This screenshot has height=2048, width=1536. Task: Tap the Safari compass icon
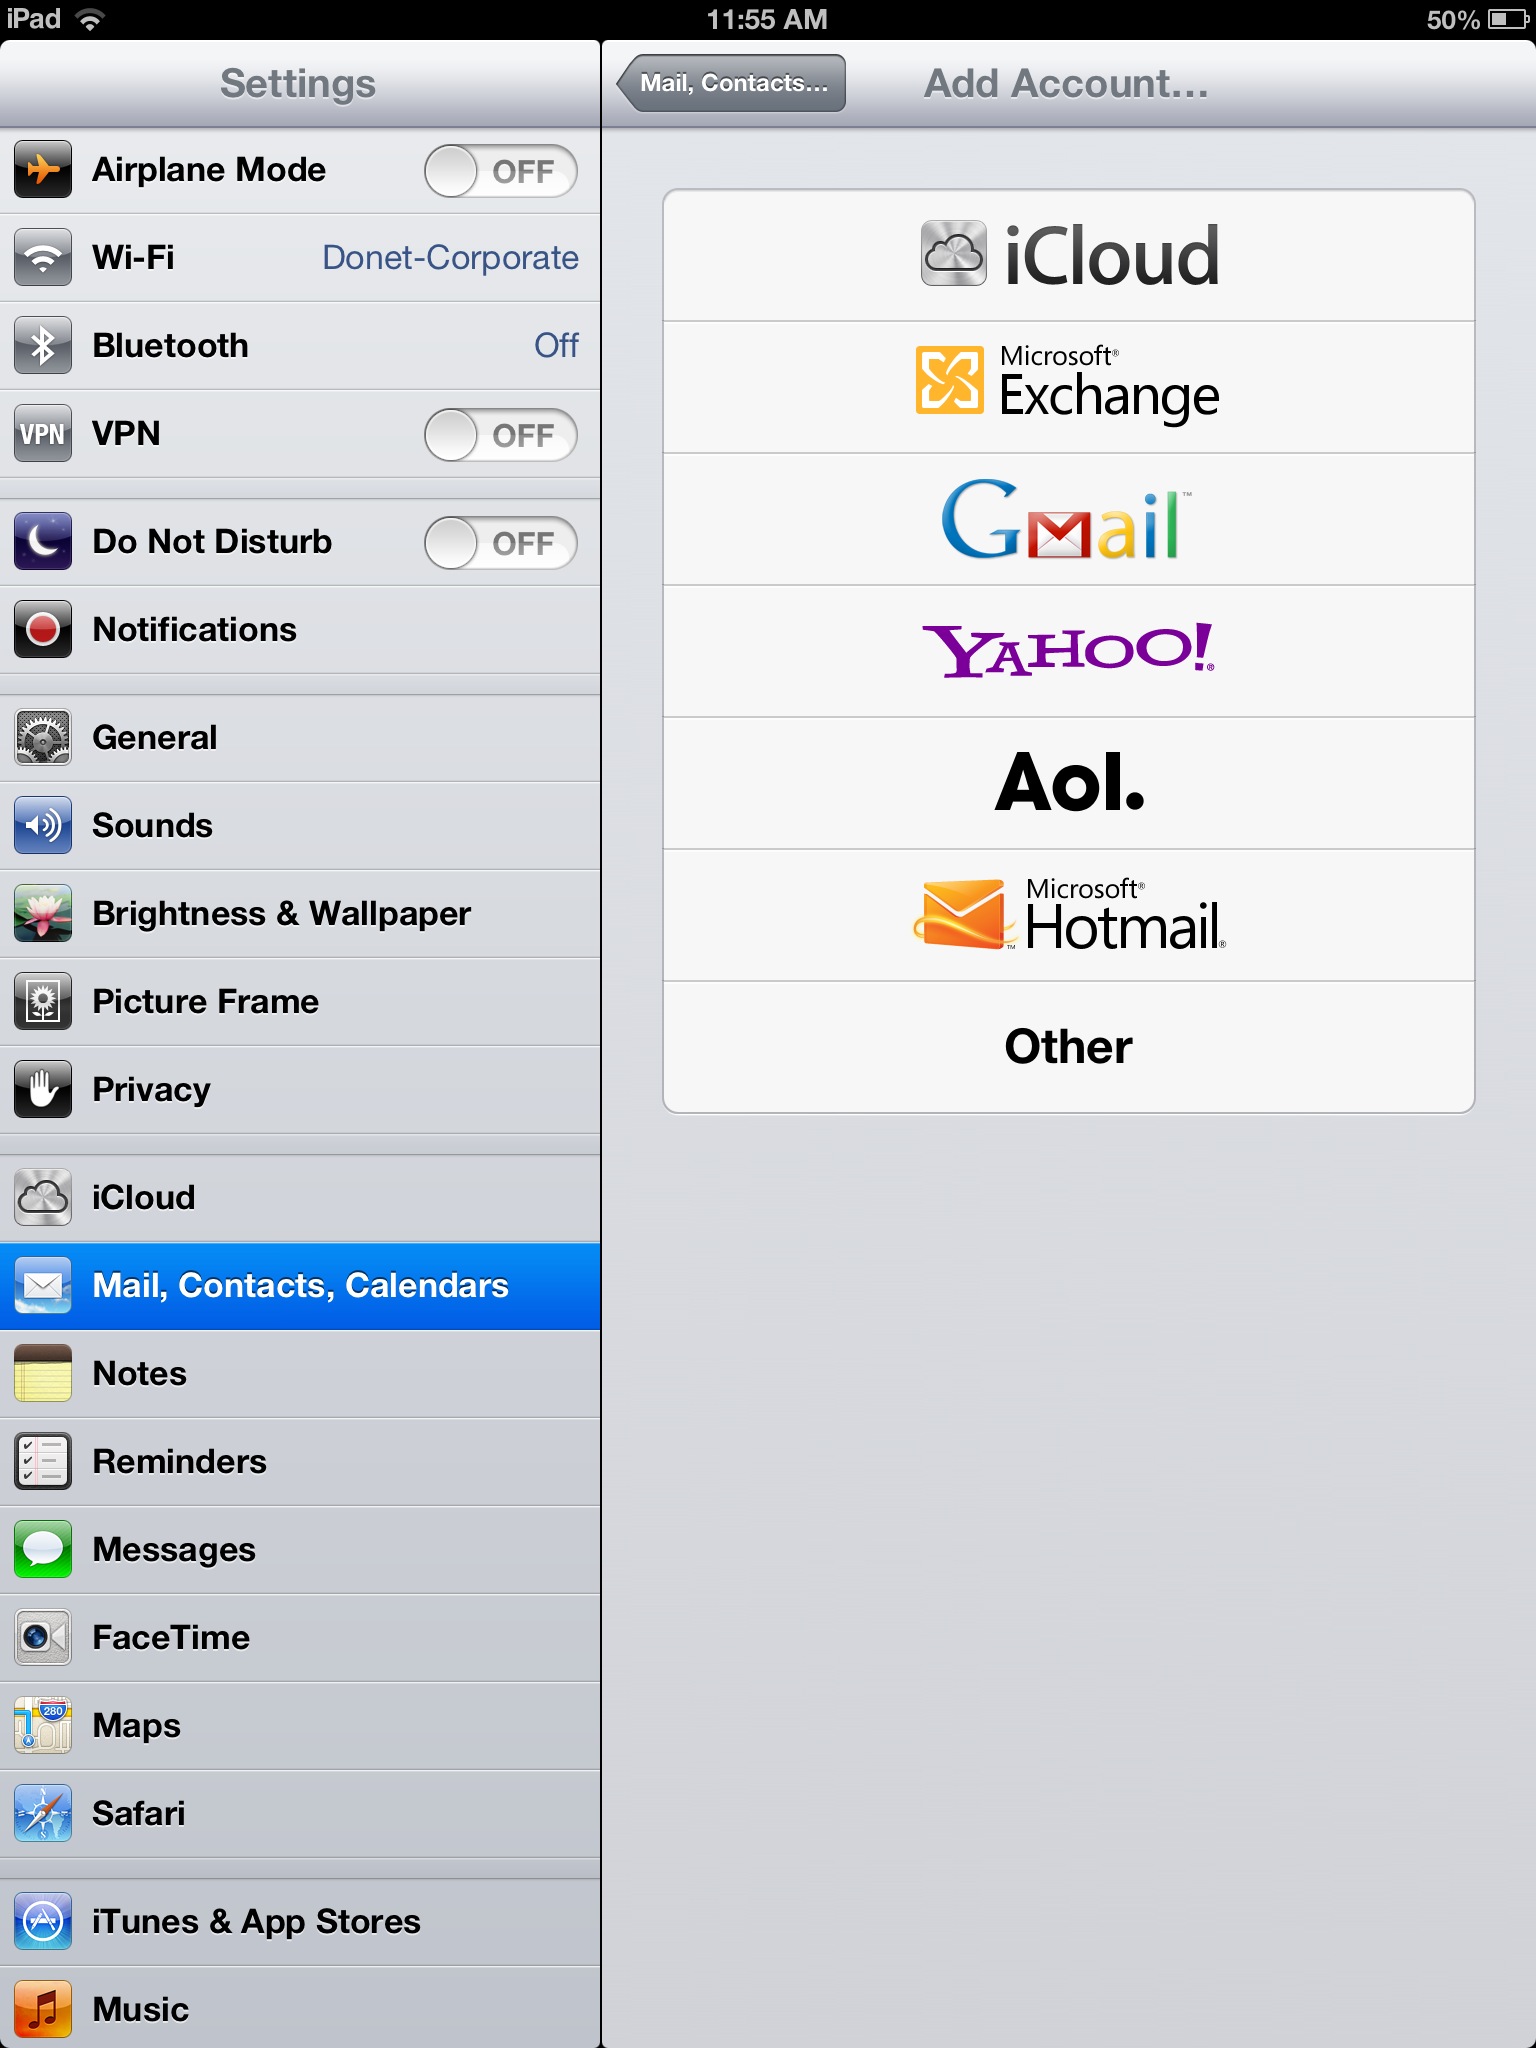[x=43, y=1813]
